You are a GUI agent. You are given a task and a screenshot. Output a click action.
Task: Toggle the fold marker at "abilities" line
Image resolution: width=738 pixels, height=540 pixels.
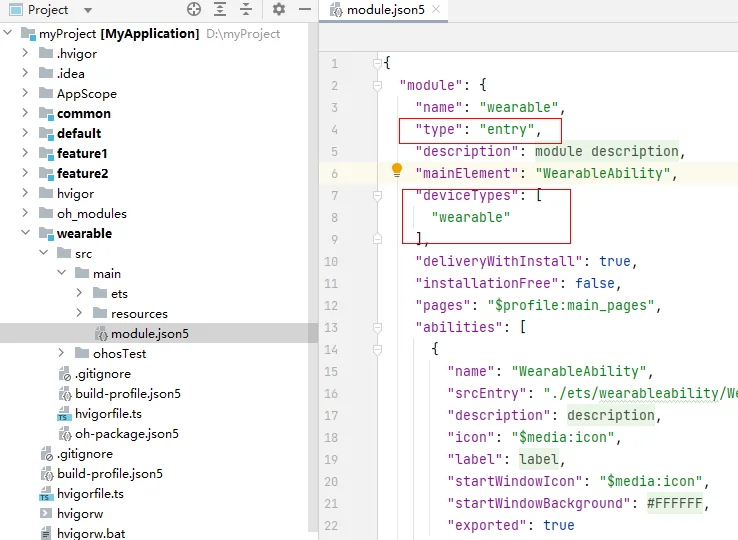[377, 327]
